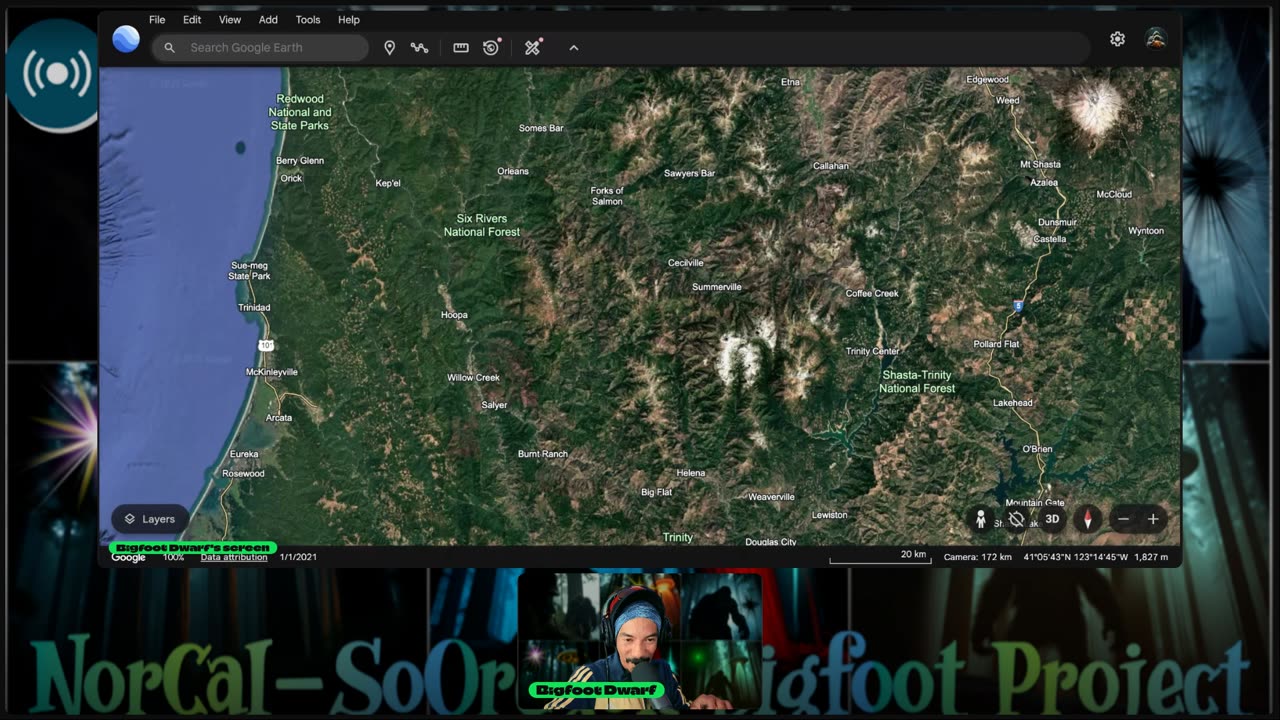The image size is (1280, 720).
Task: Select the Arcata map label
Action: pyautogui.click(x=279, y=418)
